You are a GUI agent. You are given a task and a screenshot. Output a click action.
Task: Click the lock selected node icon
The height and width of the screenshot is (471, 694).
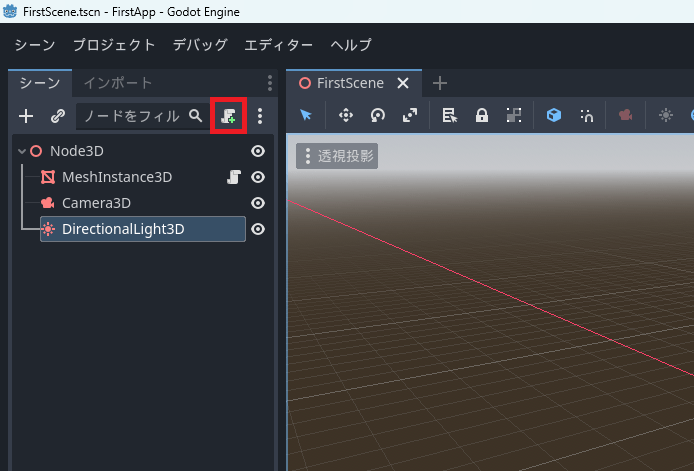pyautogui.click(x=482, y=116)
